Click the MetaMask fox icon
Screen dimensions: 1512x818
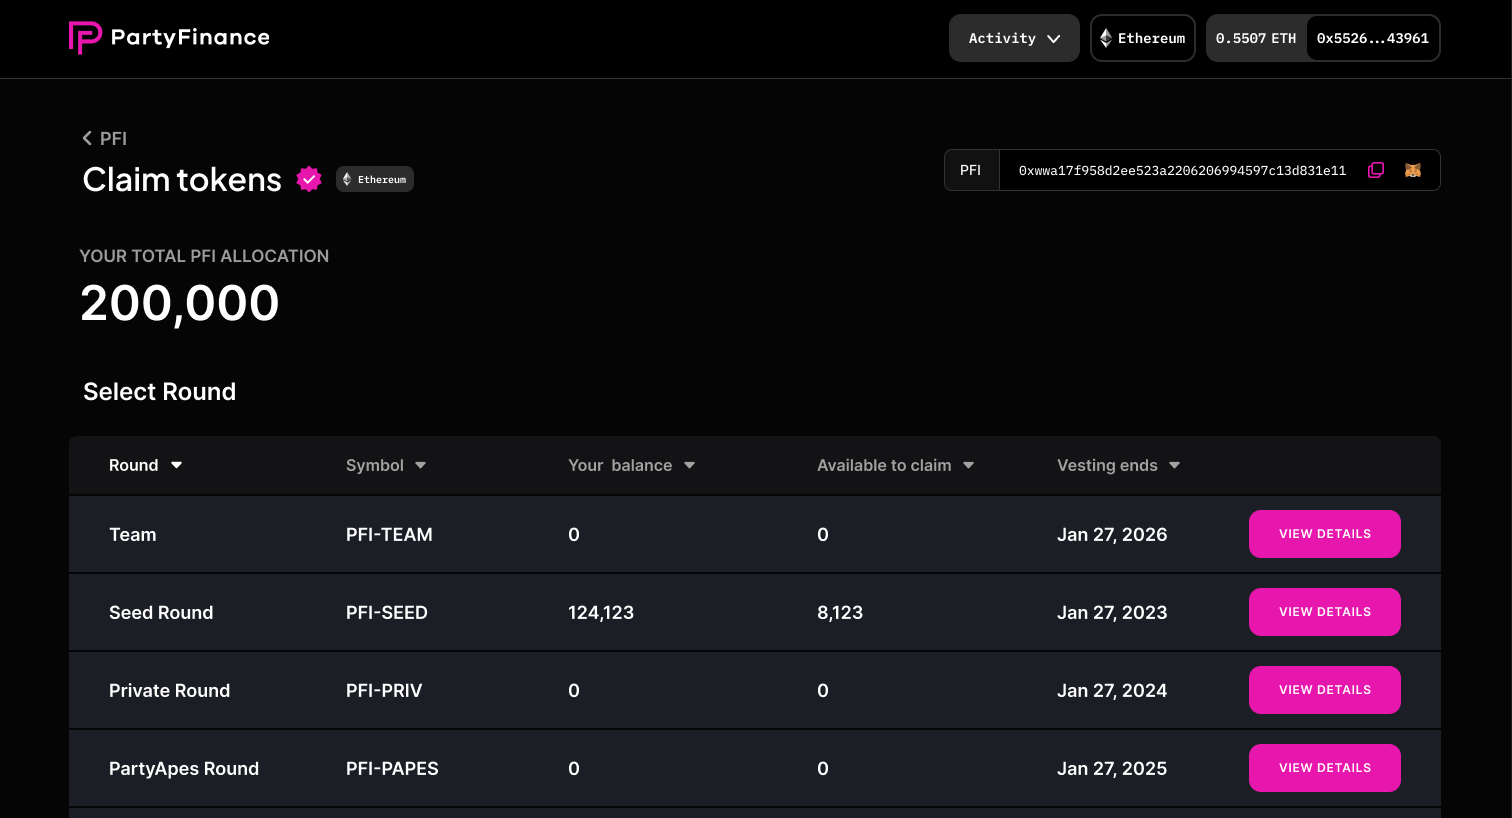click(x=1412, y=170)
